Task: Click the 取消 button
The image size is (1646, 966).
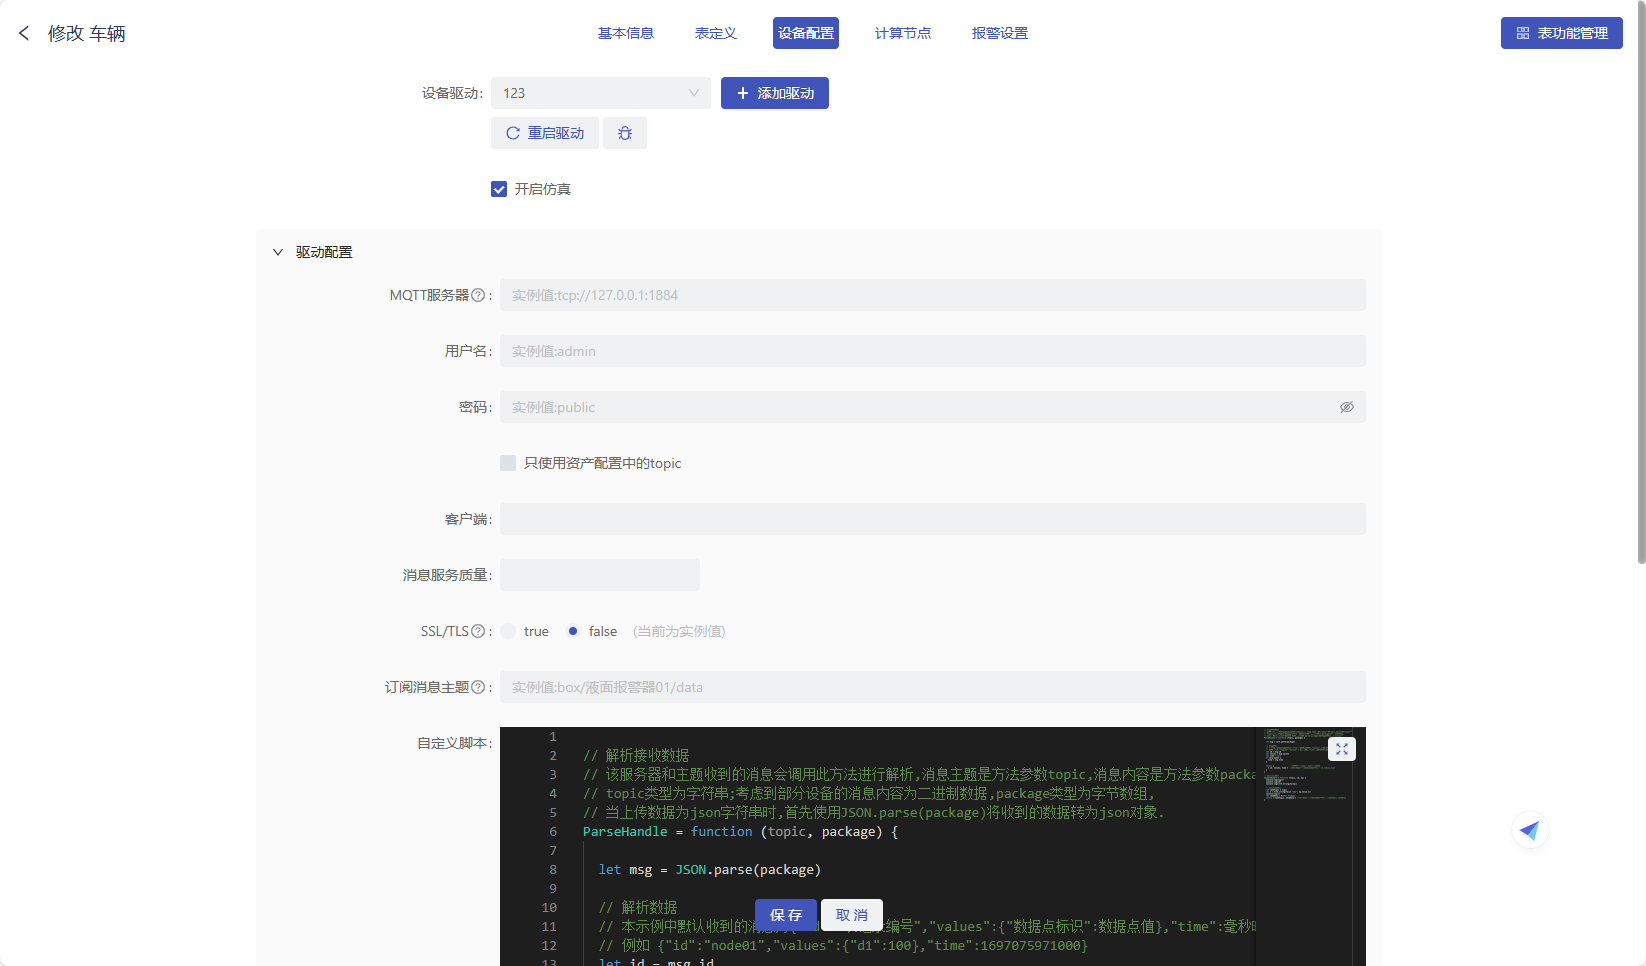Action: click(852, 915)
